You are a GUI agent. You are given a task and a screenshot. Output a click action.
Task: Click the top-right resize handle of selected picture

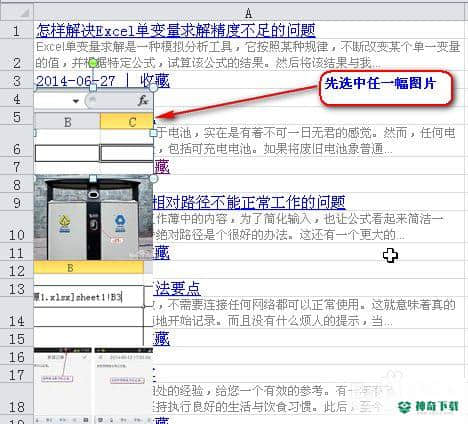pyautogui.click(x=153, y=88)
